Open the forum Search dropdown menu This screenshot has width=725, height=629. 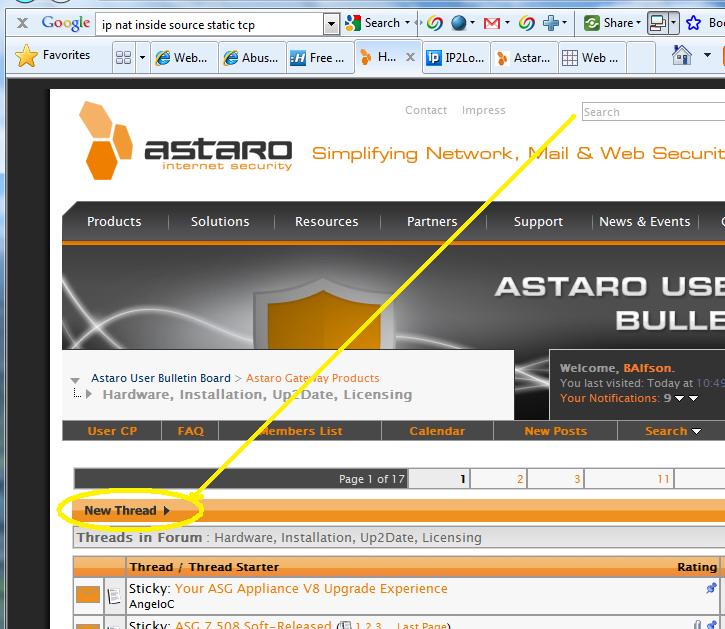click(x=672, y=431)
